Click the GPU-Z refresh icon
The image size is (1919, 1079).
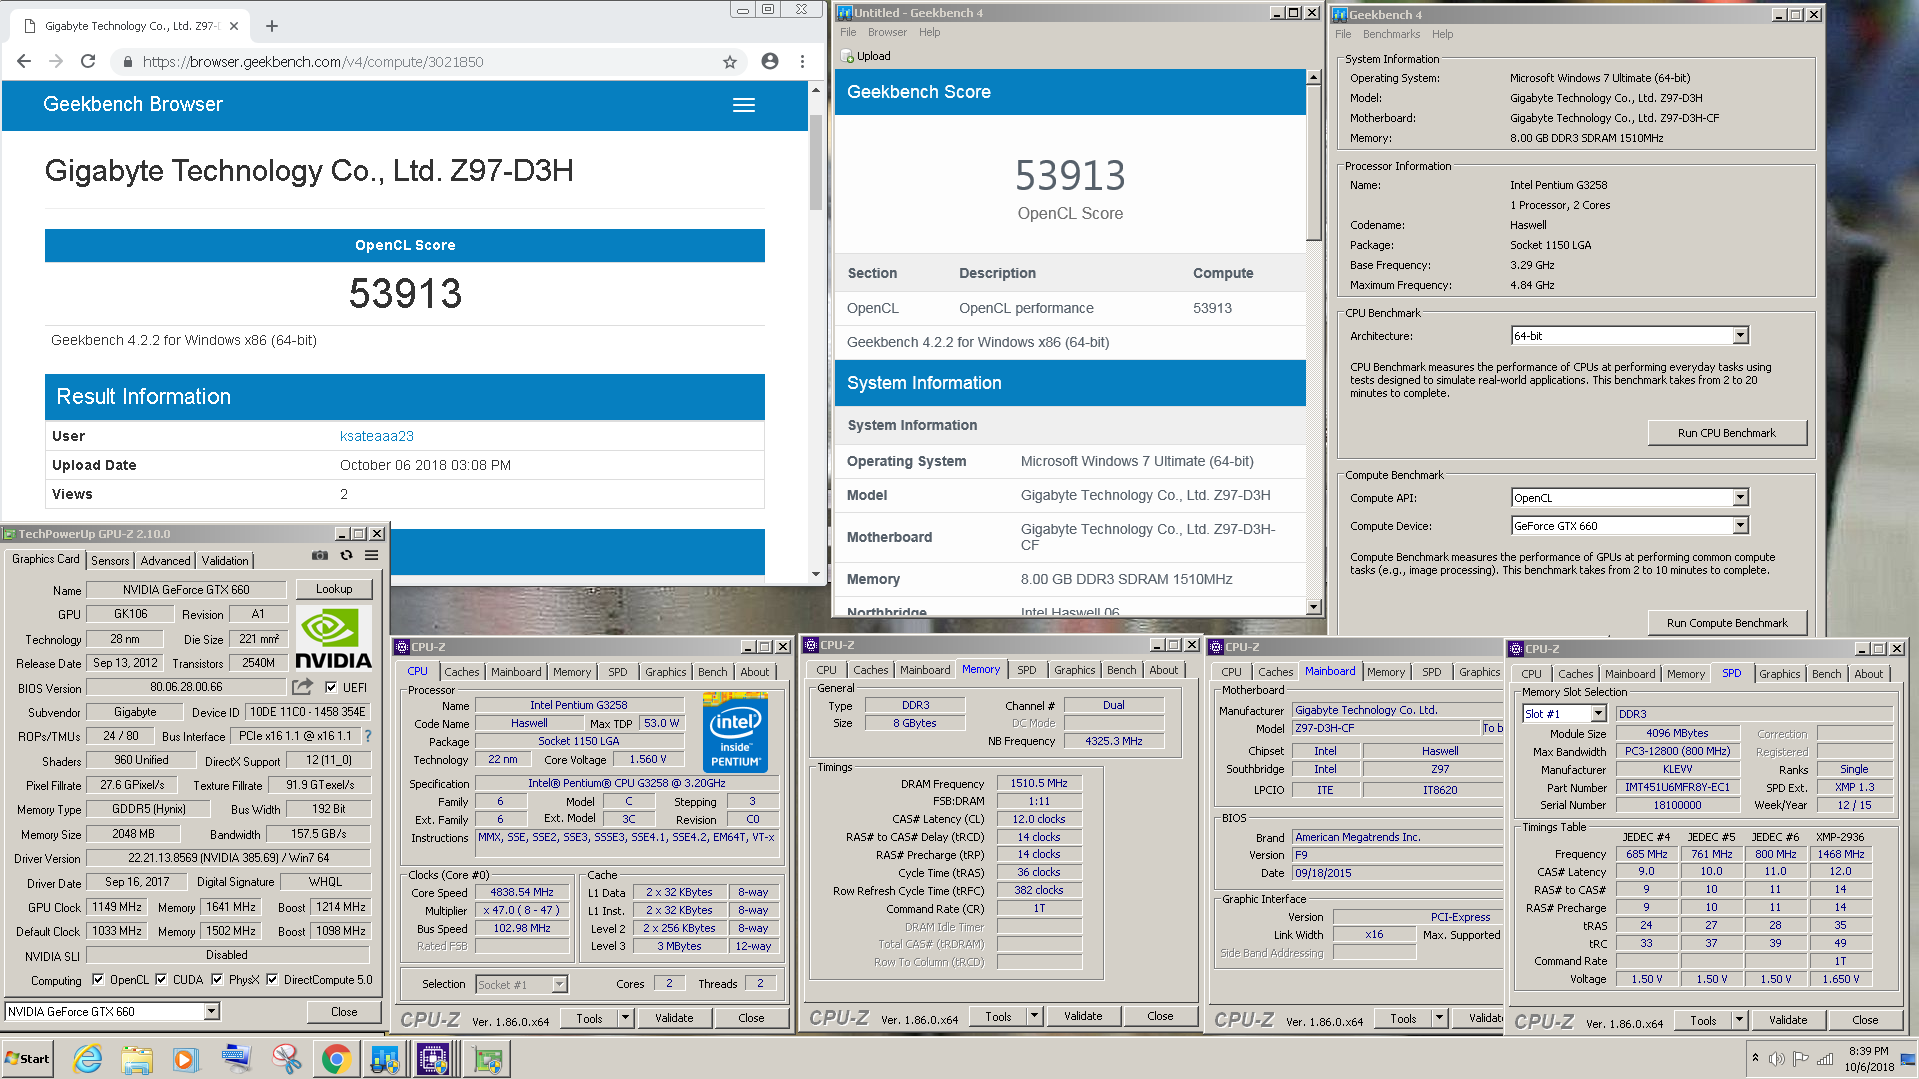tap(347, 555)
